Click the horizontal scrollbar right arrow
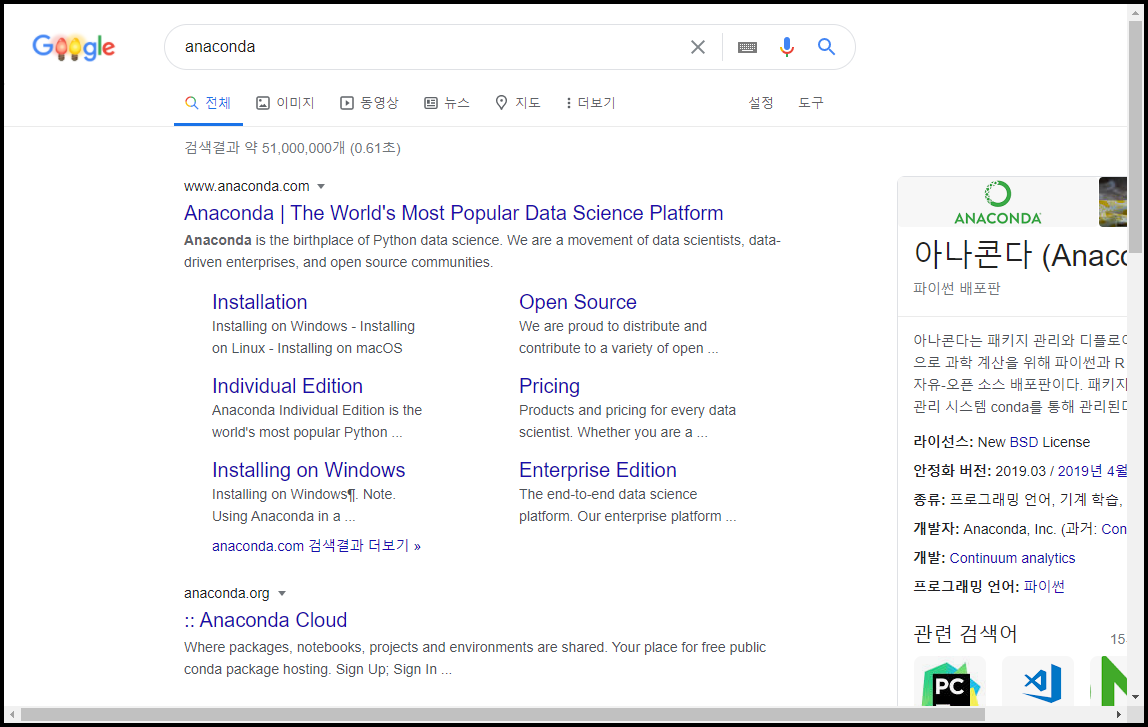The image size is (1148, 727). coord(1119,714)
